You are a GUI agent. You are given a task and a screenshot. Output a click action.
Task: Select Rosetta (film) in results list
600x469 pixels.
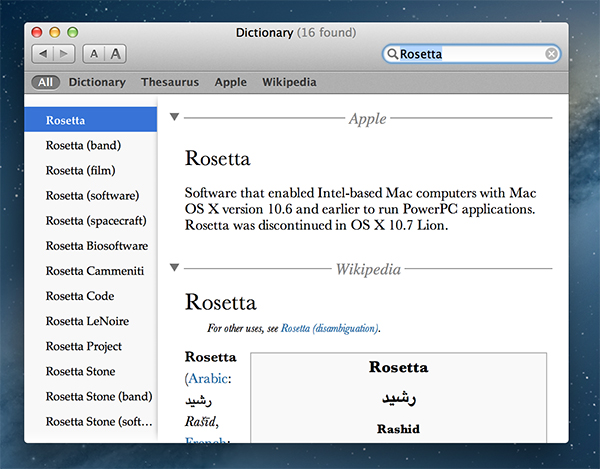[x=91, y=170]
